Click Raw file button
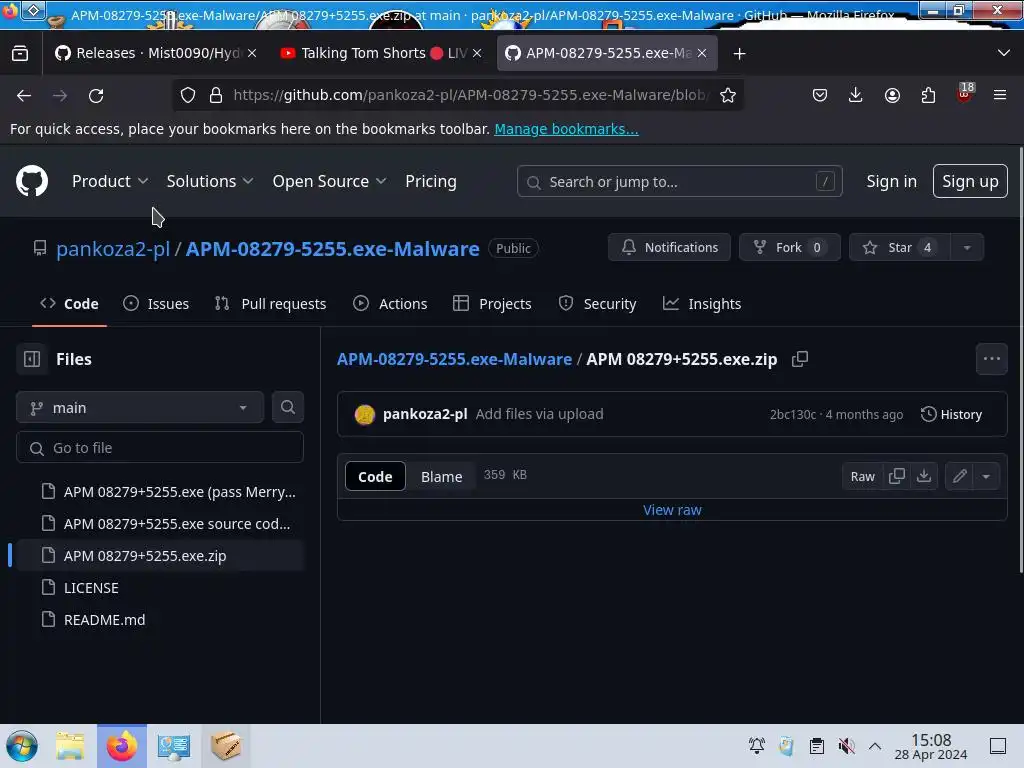The height and width of the screenshot is (768, 1024). click(862, 476)
